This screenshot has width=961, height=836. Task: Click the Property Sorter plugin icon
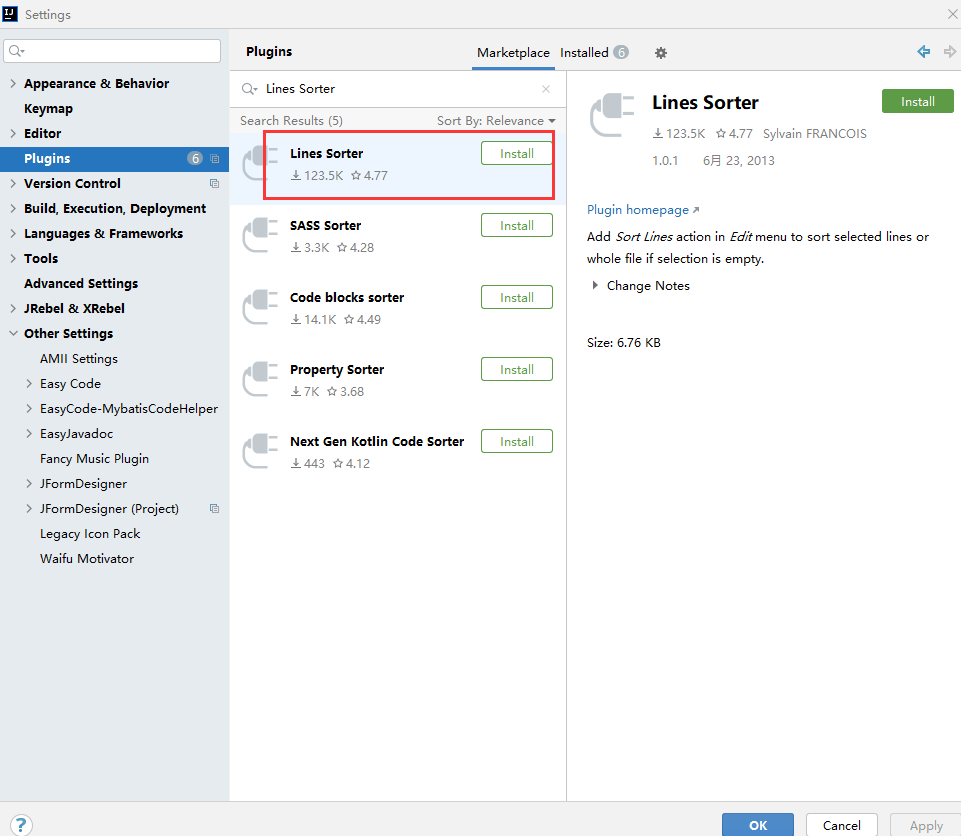click(260, 379)
